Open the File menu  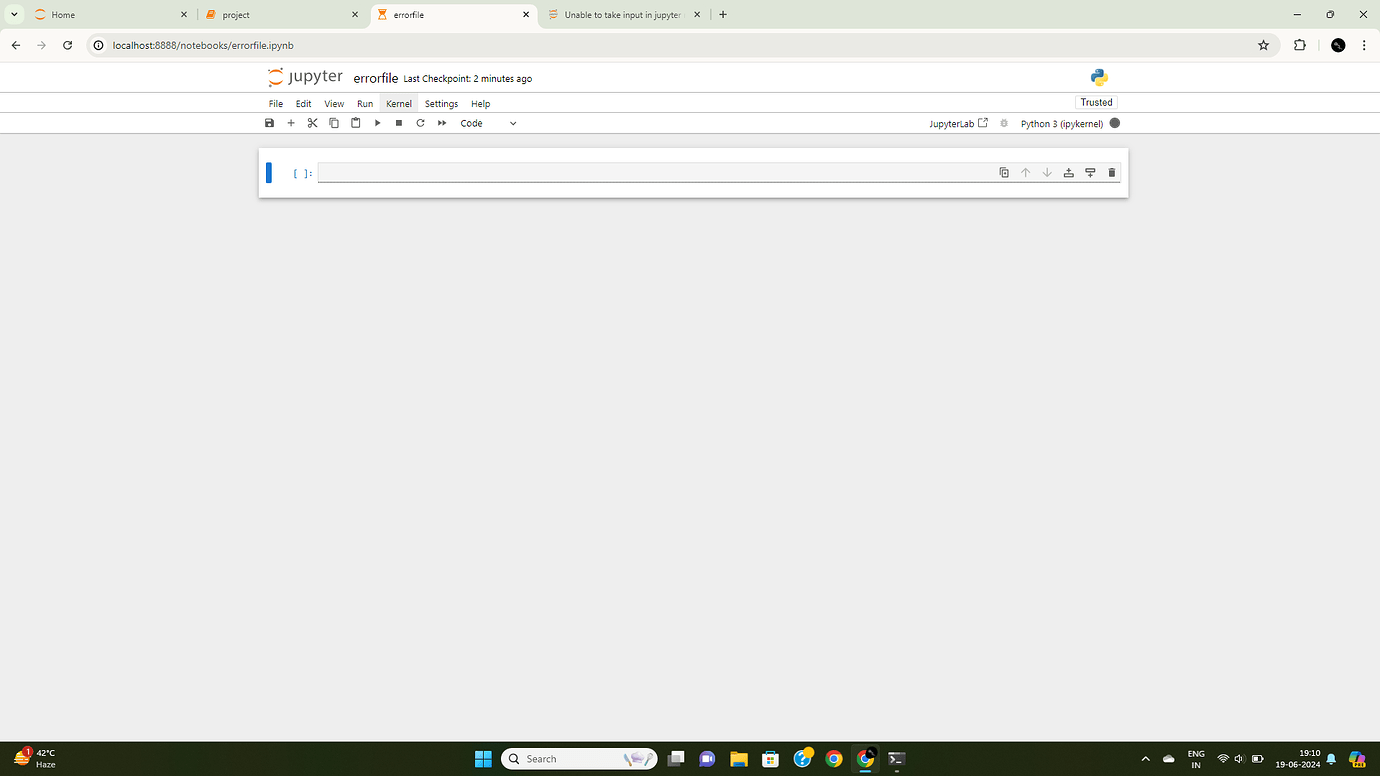(276, 104)
